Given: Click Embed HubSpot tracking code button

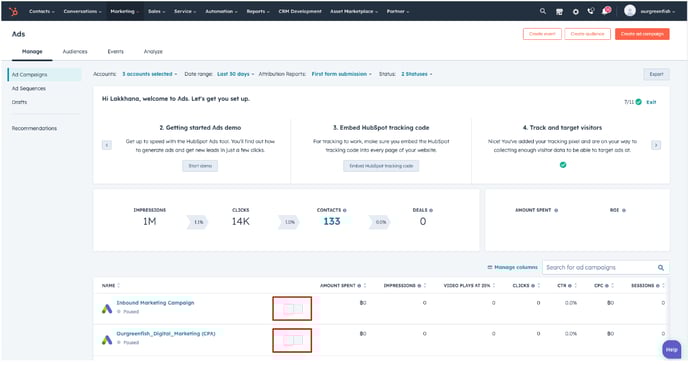Looking at the screenshot, I should click(x=381, y=166).
